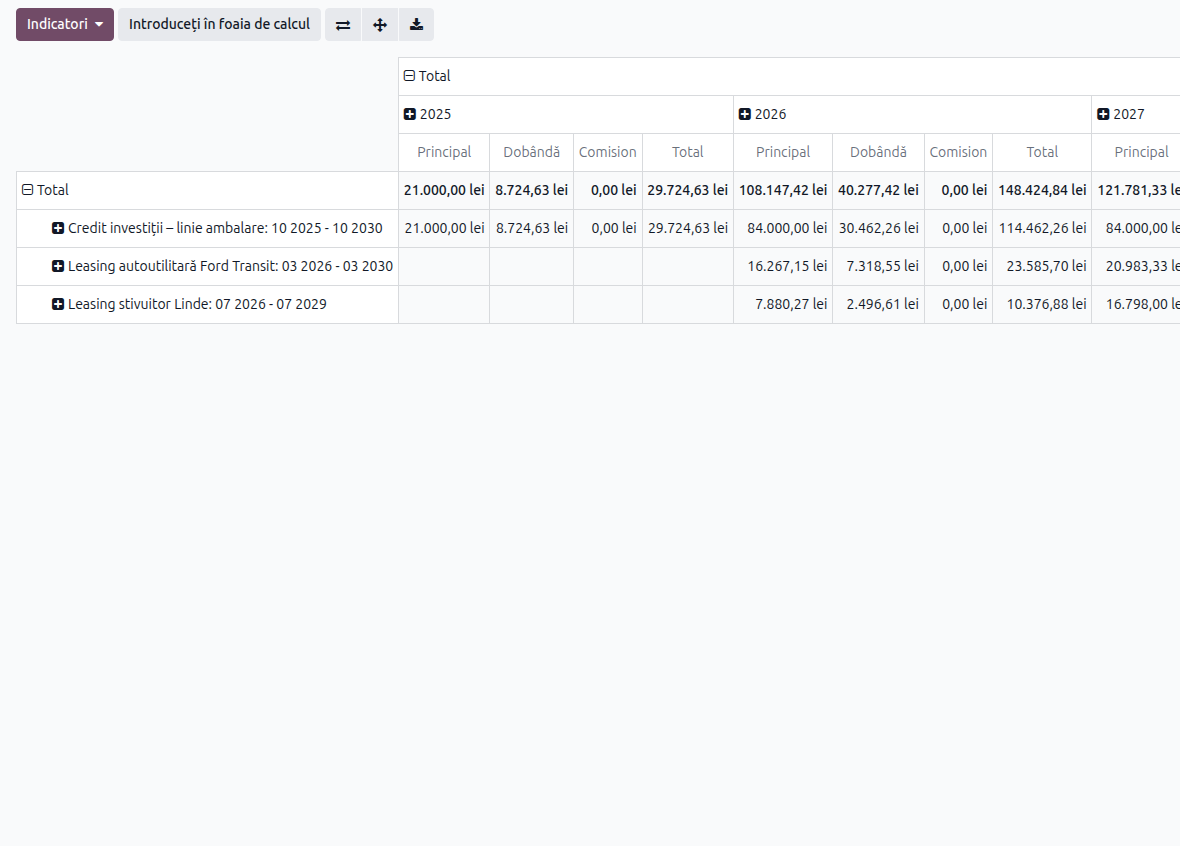The width and height of the screenshot is (1180, 846).
Task: Select the 7.880,27 lei cell
Action: pos(783,304)
